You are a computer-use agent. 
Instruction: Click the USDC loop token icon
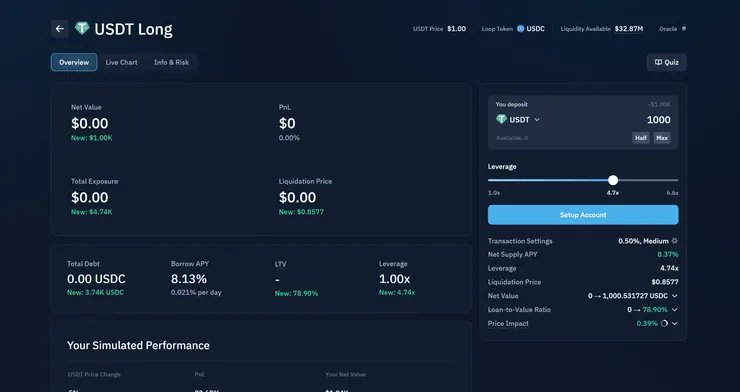coord(521,29)
